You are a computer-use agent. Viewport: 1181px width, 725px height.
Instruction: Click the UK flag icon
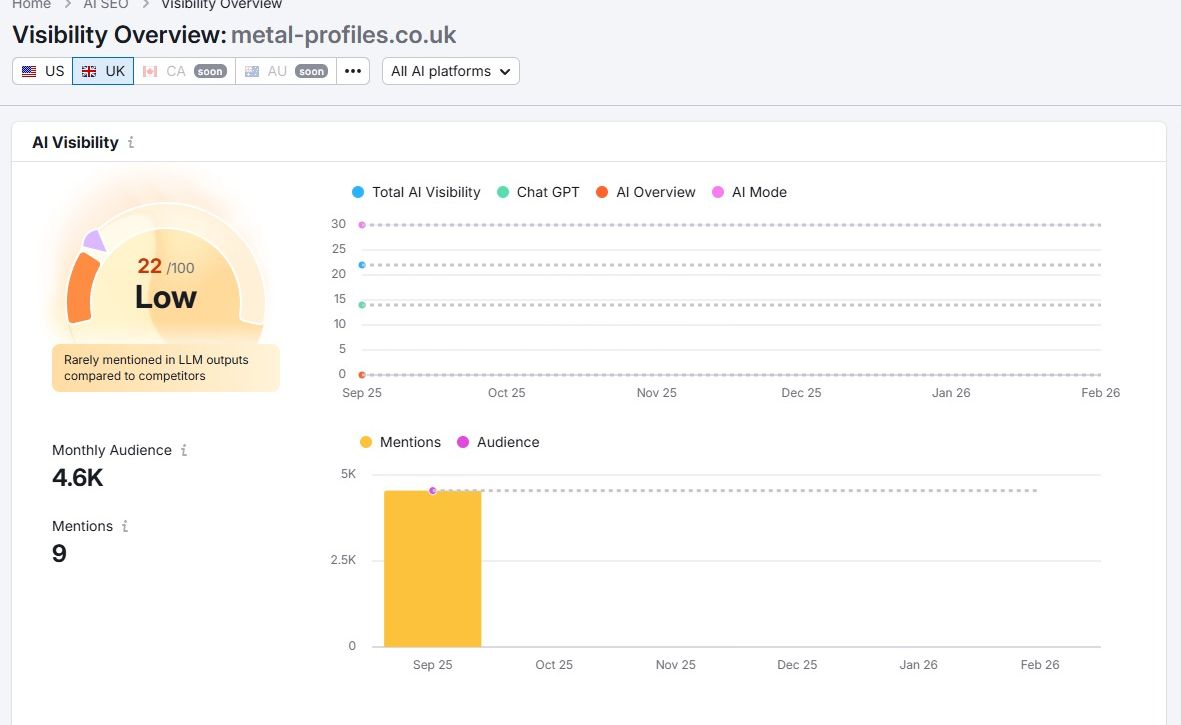(x=89, y=71)
